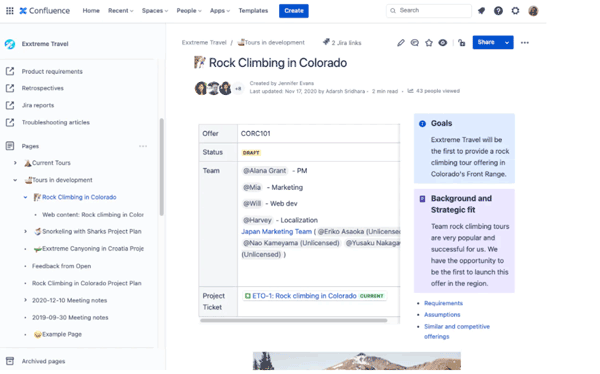
Task: Click the first contributor avatar
Action: point(201,88)
